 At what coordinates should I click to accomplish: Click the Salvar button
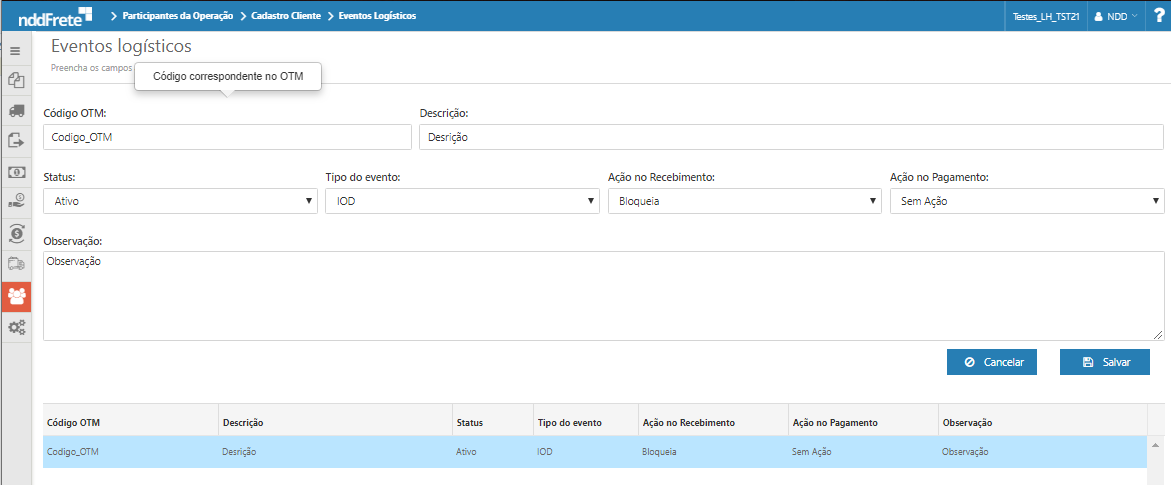click(1104, 362)
